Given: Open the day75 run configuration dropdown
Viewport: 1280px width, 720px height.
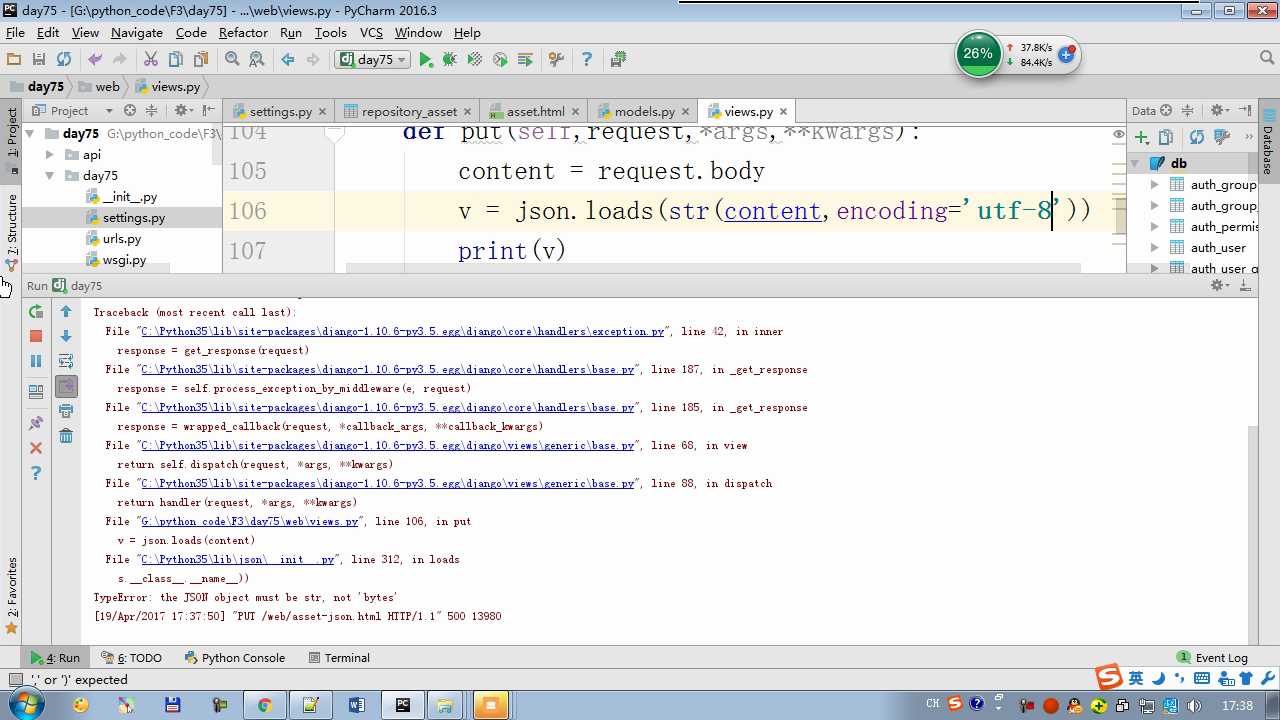Looking at the screenshot, I should (x=374, y=60).
